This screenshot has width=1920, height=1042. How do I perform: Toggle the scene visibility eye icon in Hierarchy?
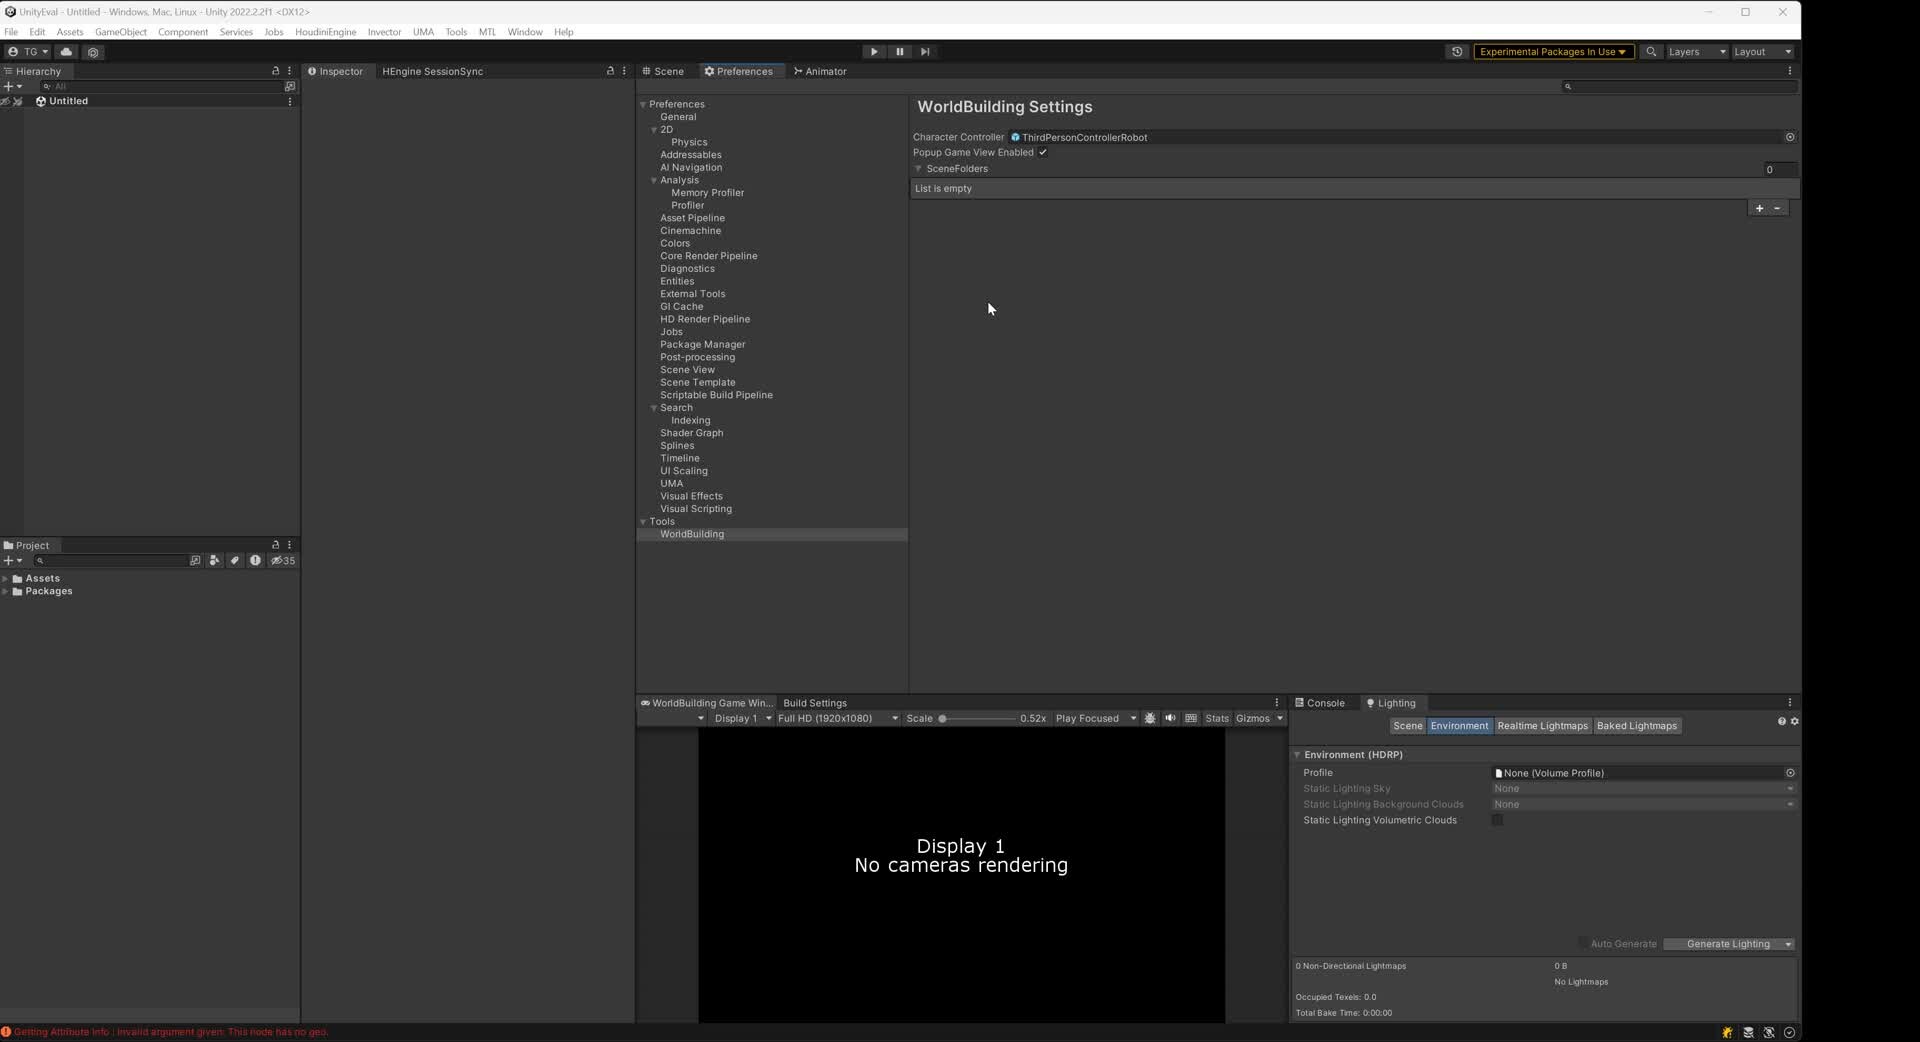5,101
